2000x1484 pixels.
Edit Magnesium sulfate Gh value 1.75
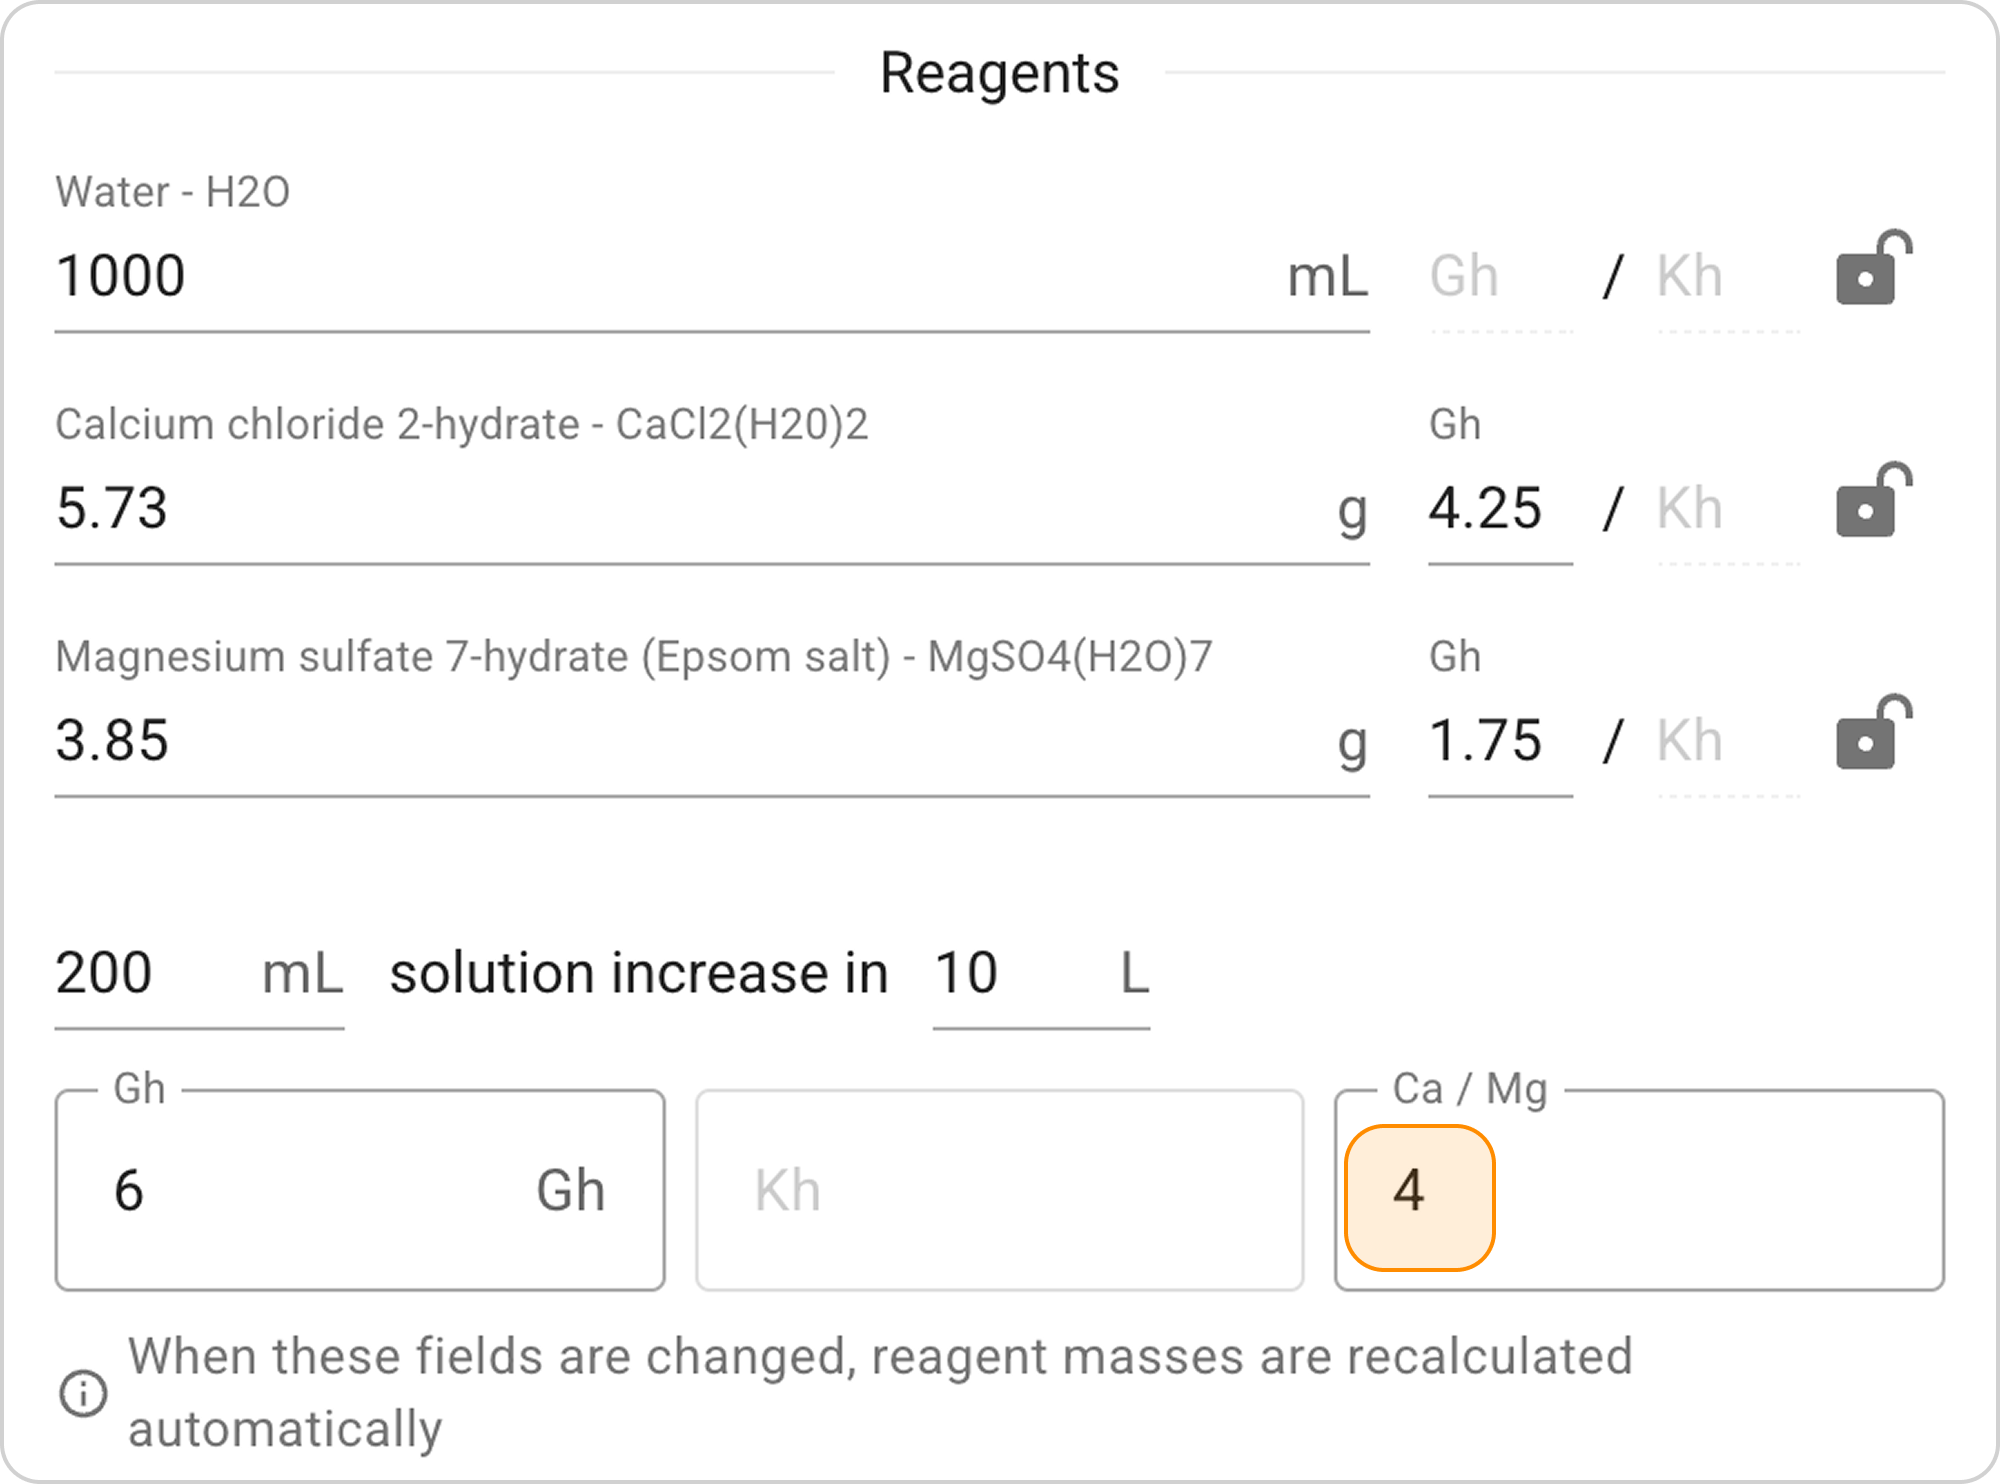coord(1498,740)
